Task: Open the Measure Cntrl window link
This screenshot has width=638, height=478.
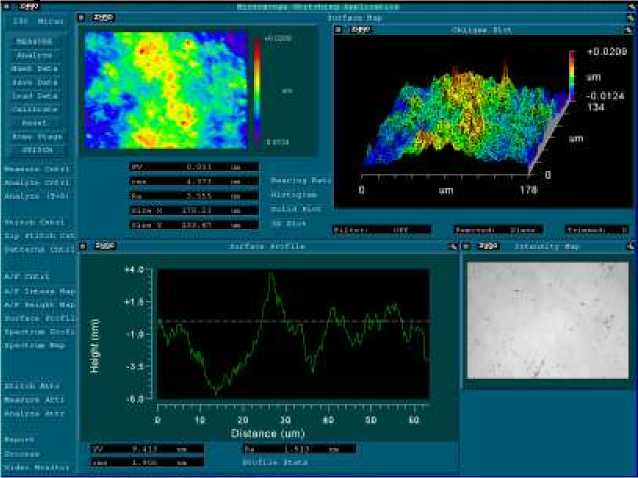Action: 37,169
